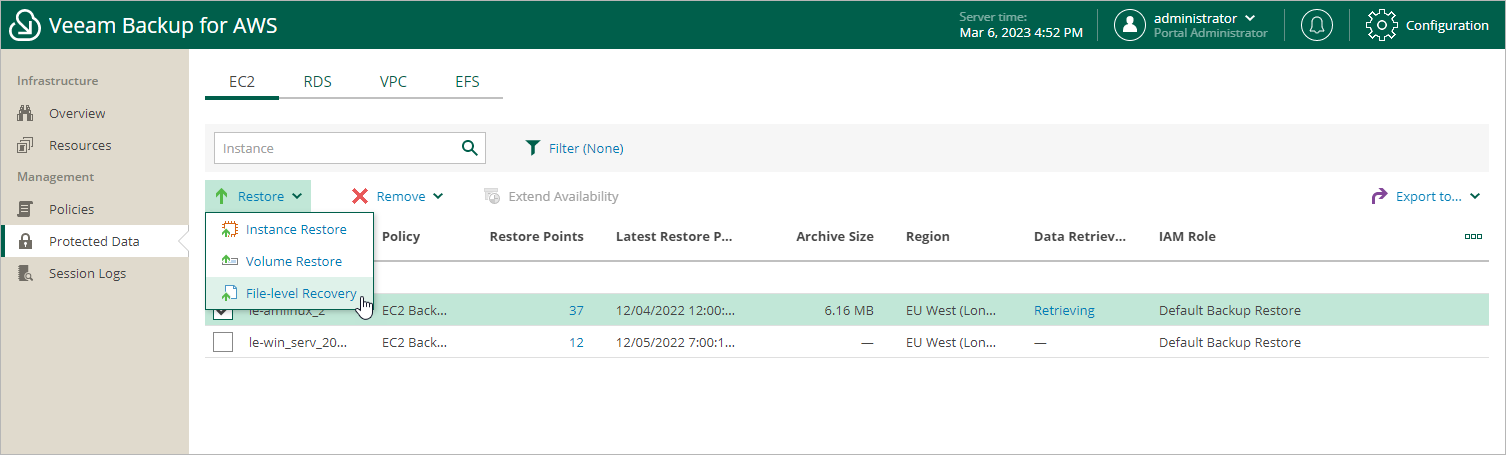Screen dimensions: 1506x455
Task: Click the server time display
Action: (x=1020, y=25)
